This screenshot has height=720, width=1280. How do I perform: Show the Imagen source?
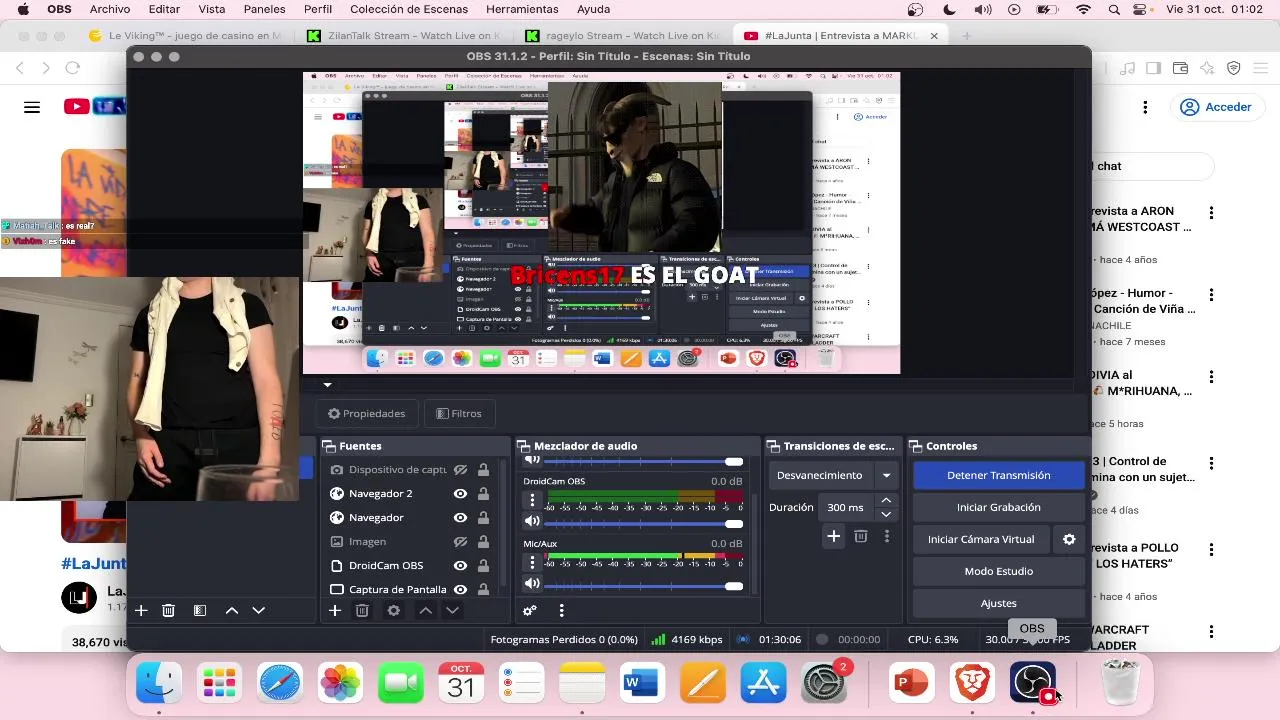[460, 542]
